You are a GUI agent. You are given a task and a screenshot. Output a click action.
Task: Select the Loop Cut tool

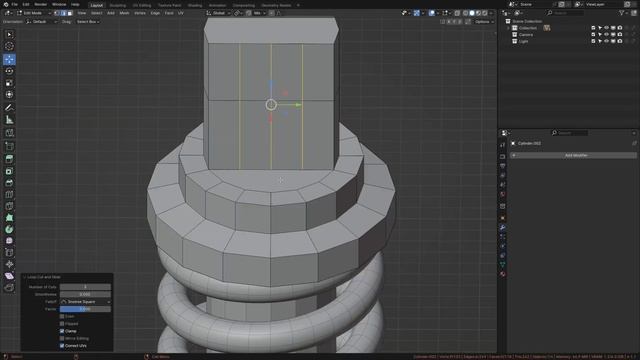pos(9,195)
